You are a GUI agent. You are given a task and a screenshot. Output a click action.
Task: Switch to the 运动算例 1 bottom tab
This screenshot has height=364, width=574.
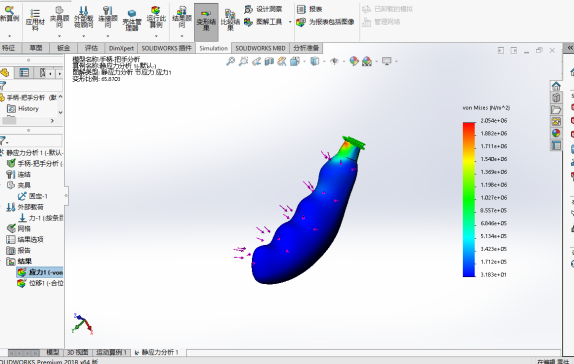tap(111, 352)
